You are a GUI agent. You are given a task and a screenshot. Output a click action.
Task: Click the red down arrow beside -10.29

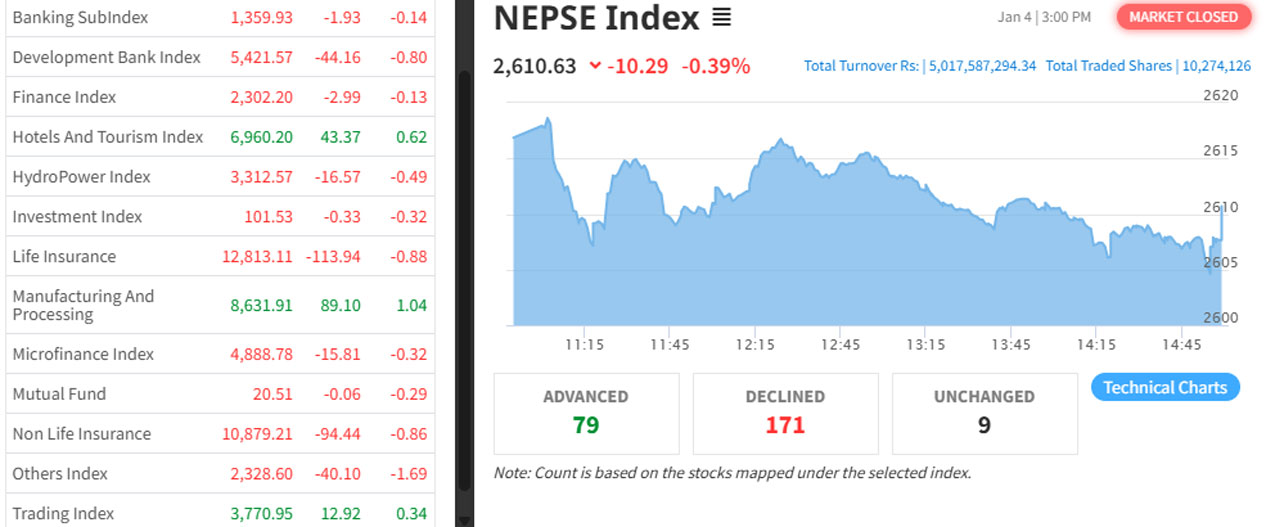[x=595, y=67]
